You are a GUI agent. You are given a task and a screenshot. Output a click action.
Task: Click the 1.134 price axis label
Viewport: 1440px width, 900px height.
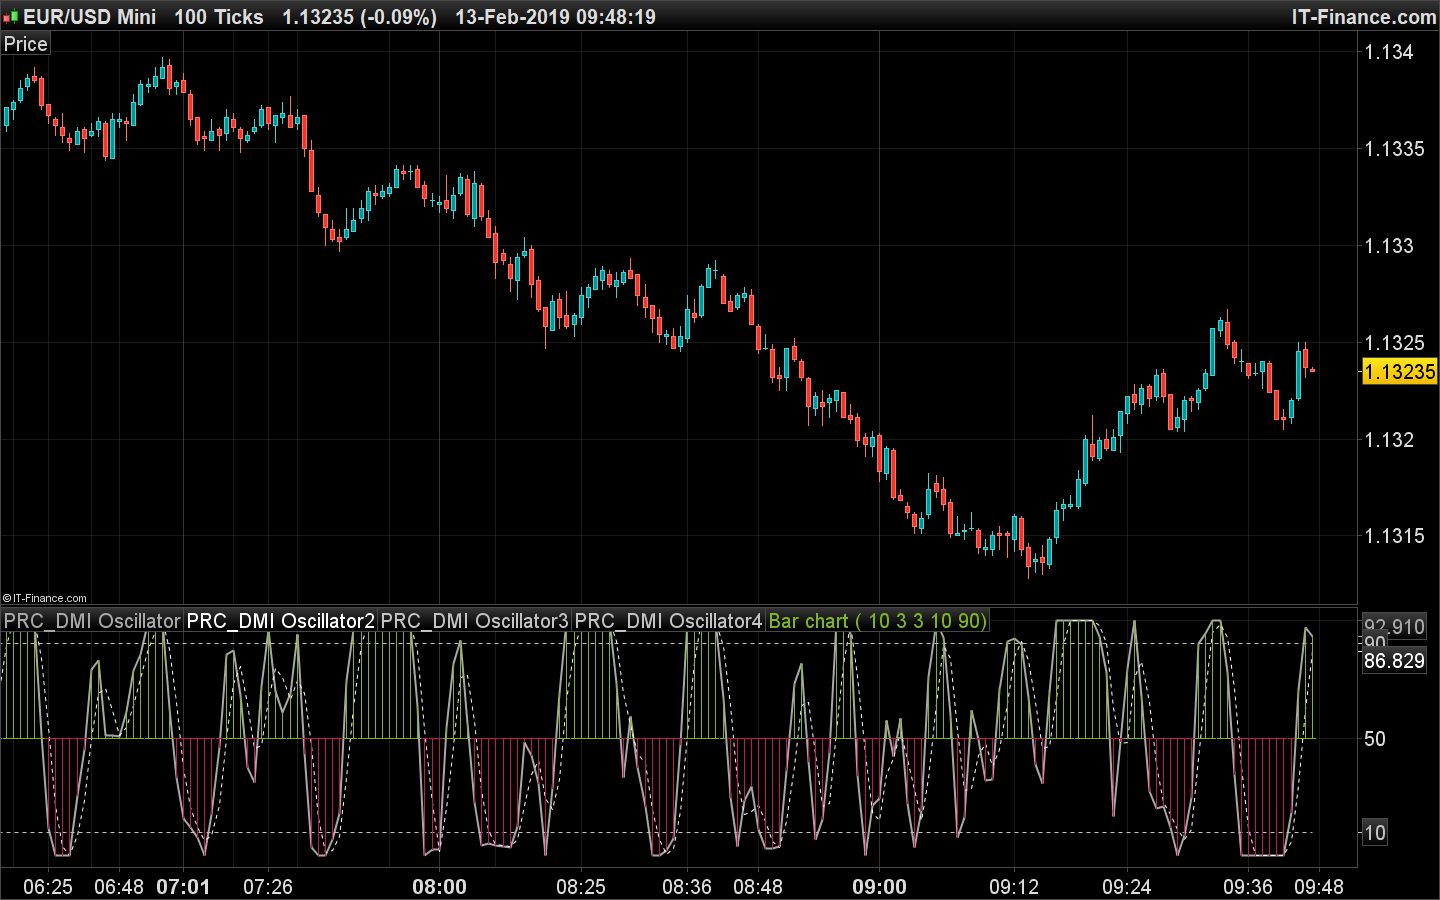point(1389,52)
